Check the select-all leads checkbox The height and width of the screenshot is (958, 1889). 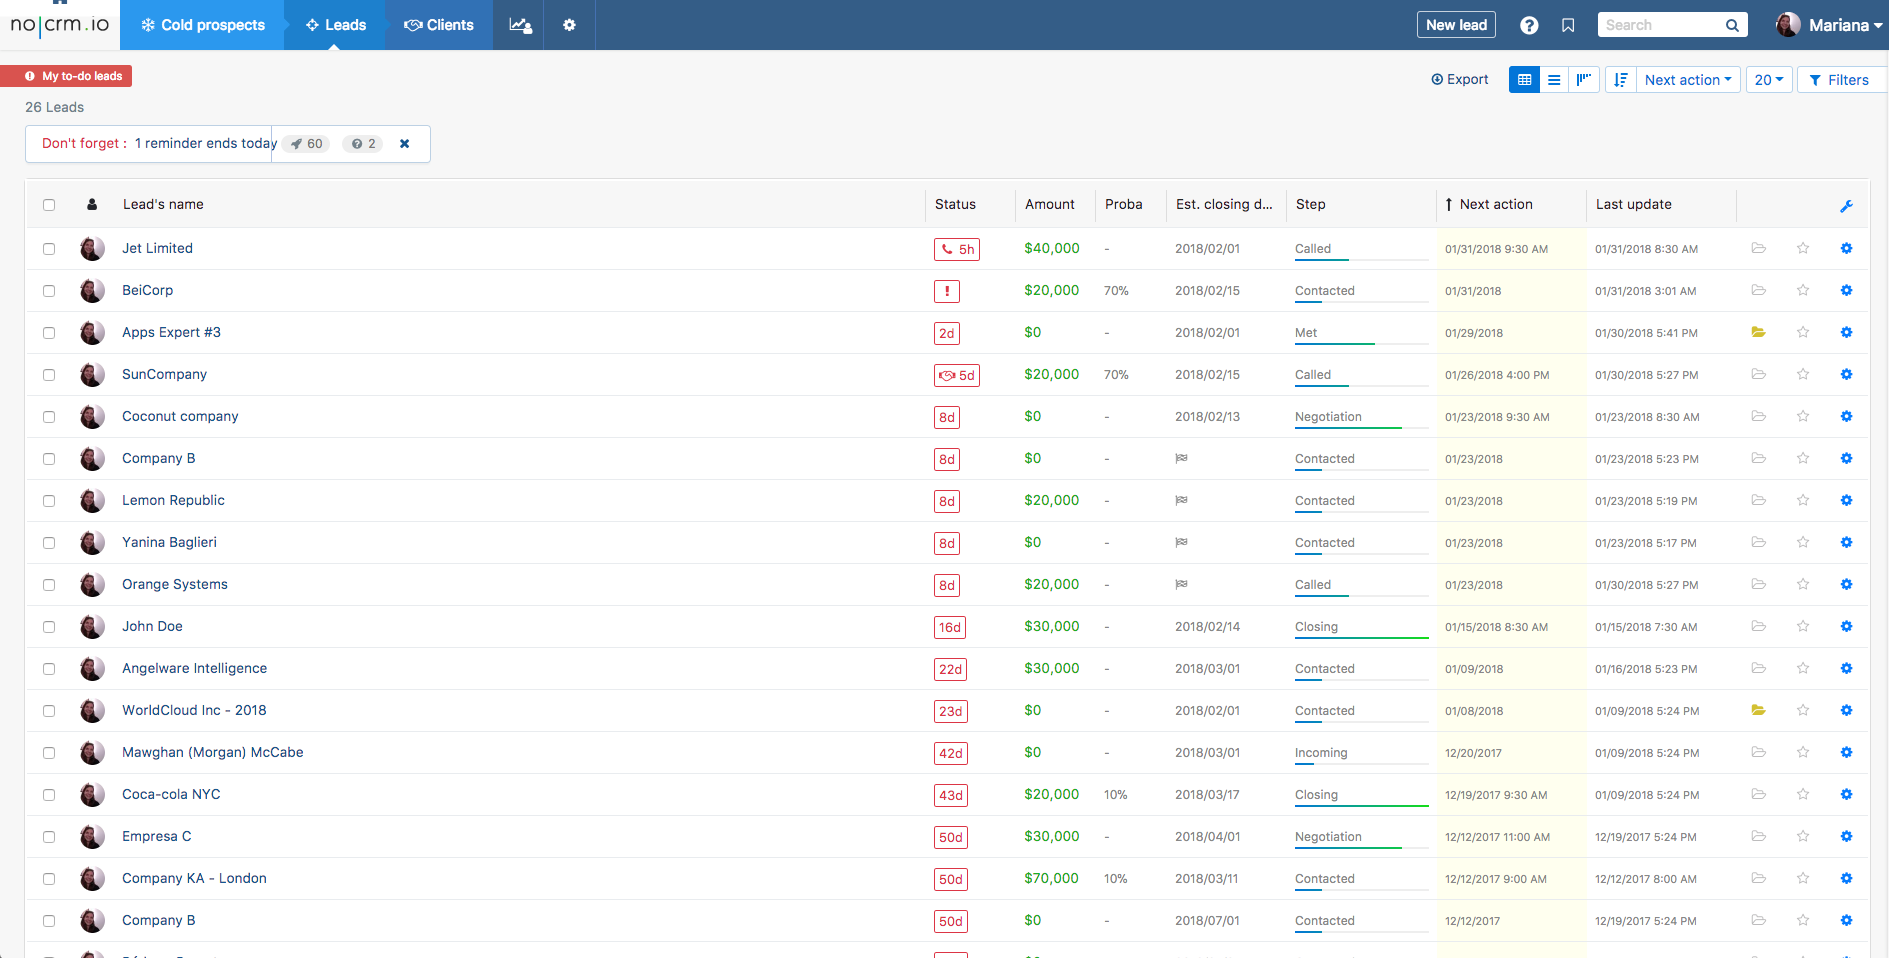click(49, 205)
